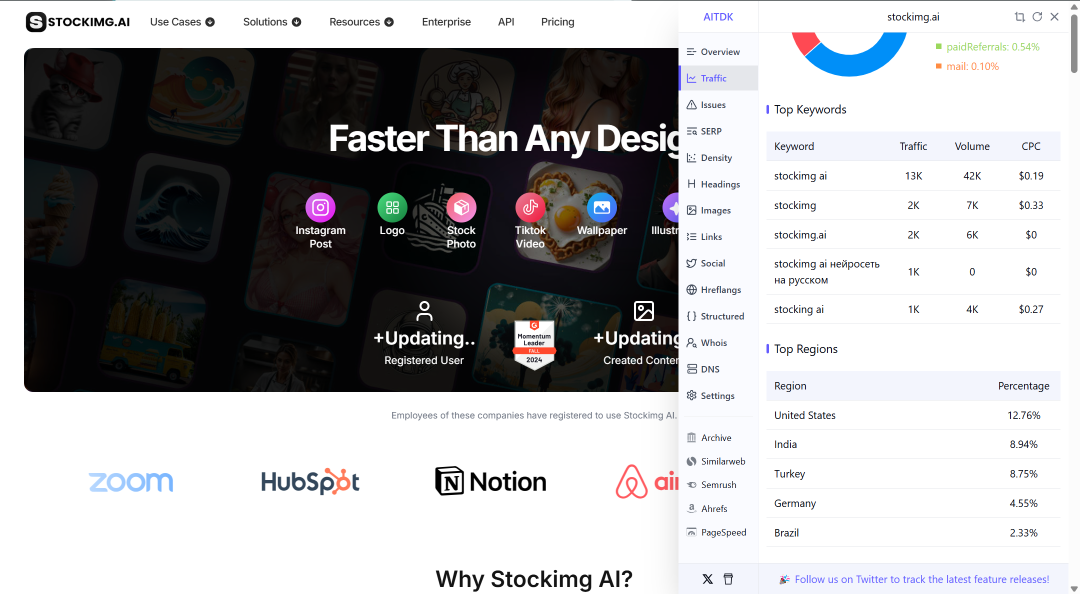
Task: Click the HubSpot company logo
Action: (310, 482)
